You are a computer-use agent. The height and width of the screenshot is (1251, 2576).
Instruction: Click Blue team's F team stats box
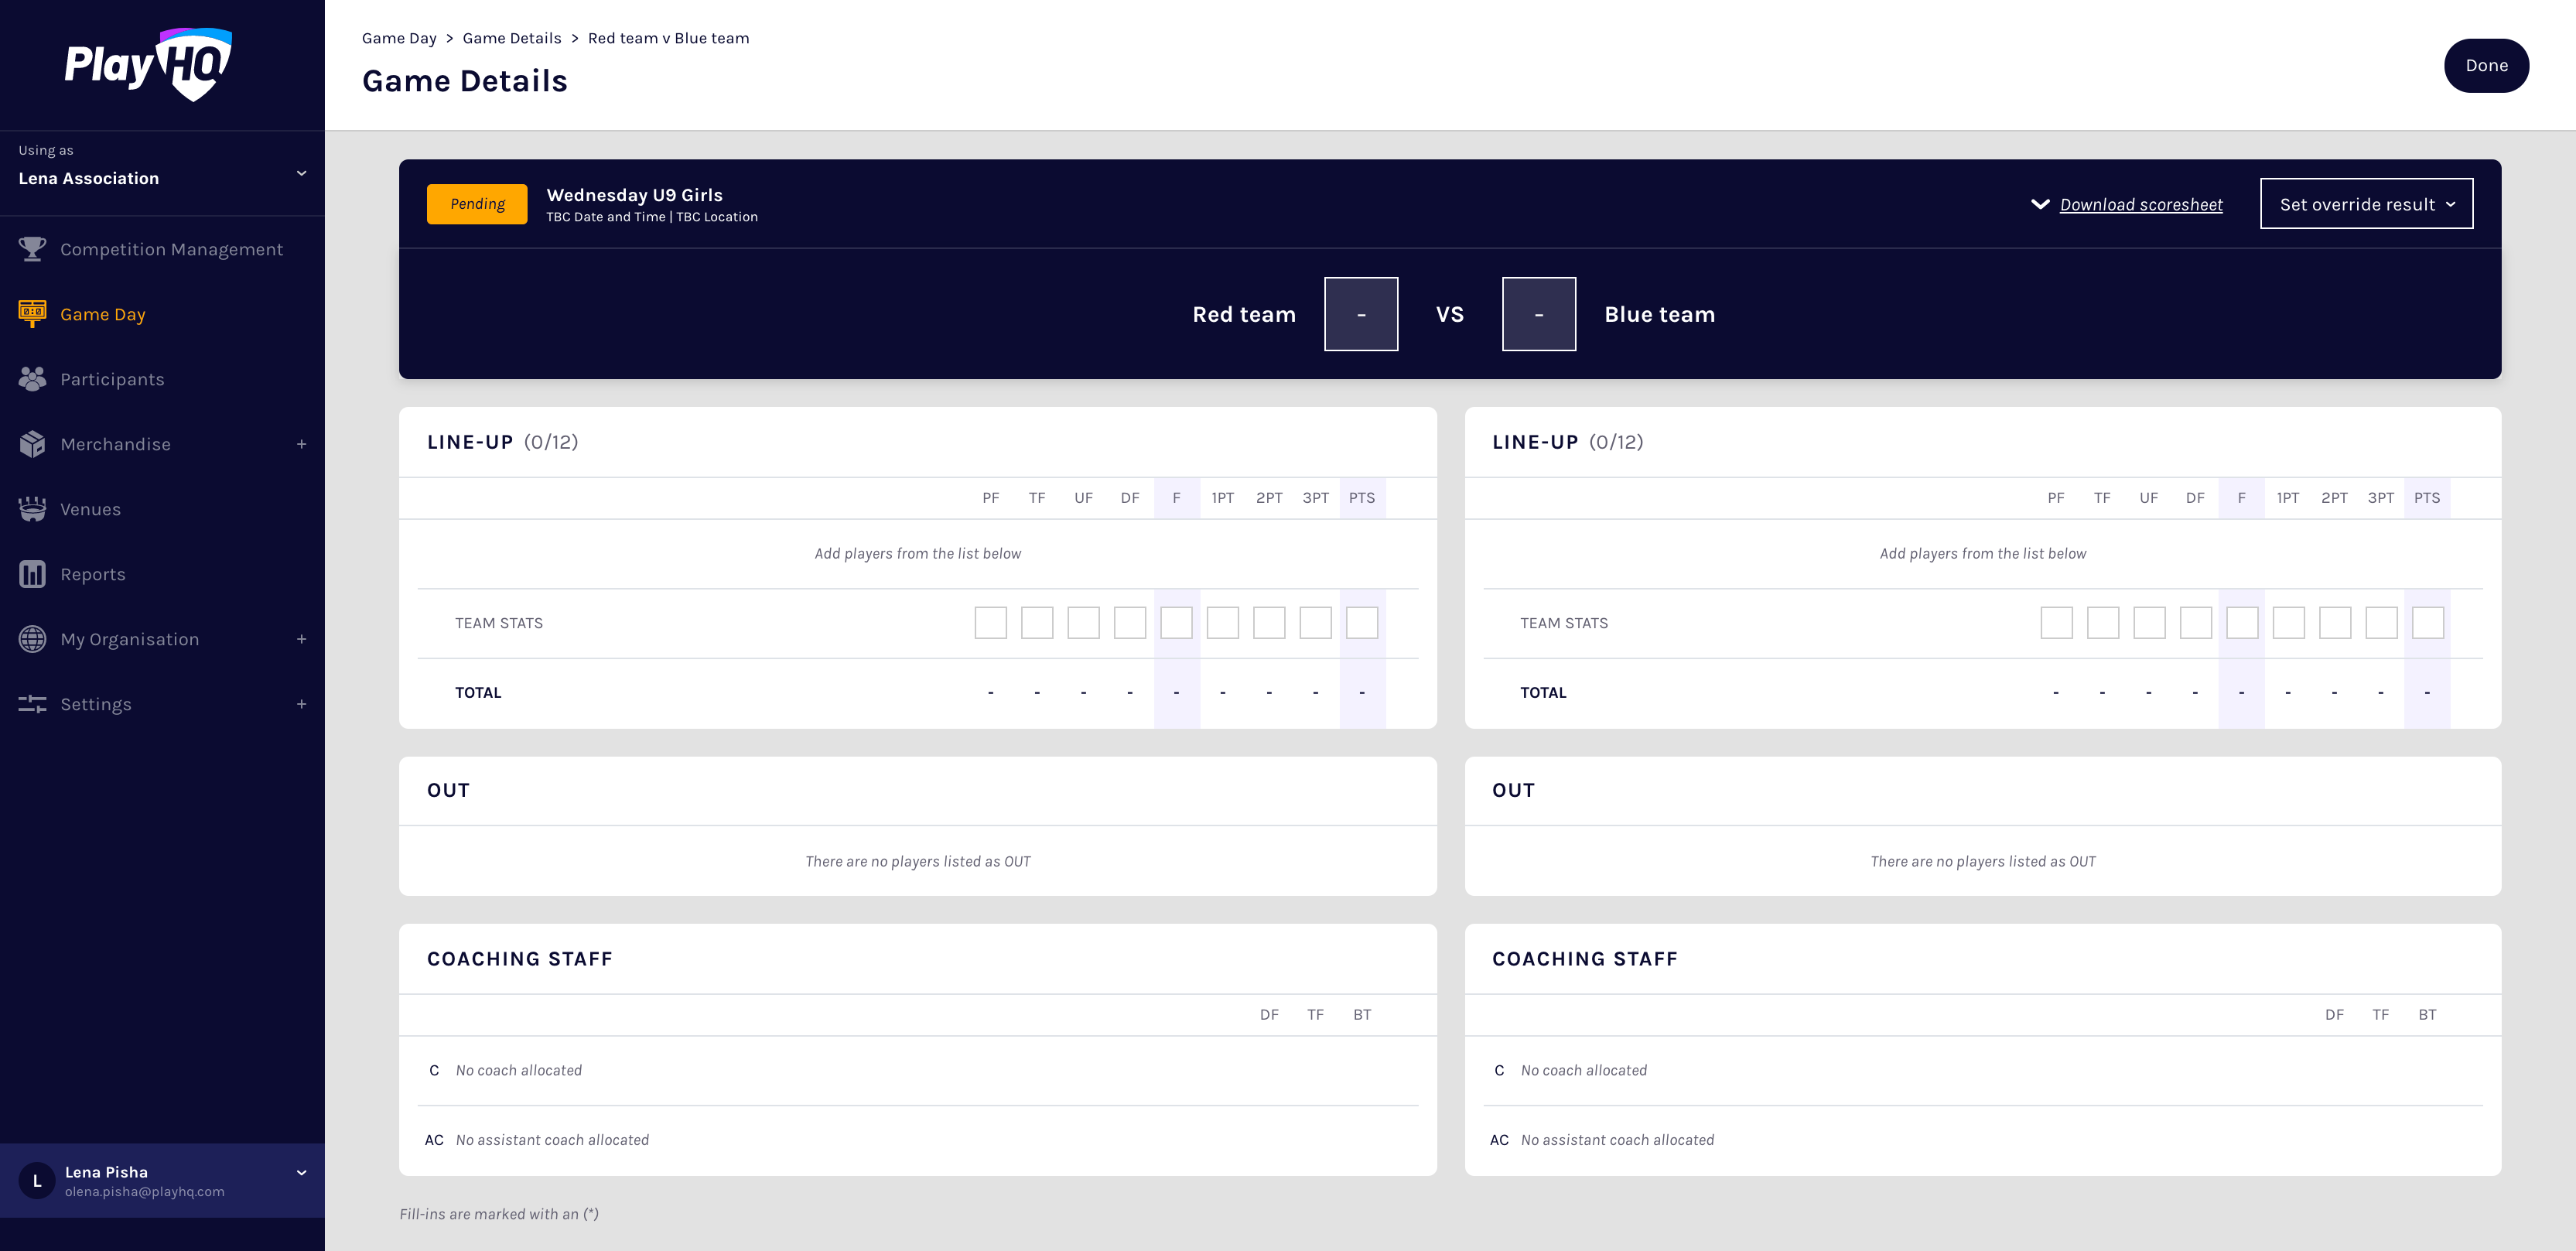click(x=2241, y=623)
